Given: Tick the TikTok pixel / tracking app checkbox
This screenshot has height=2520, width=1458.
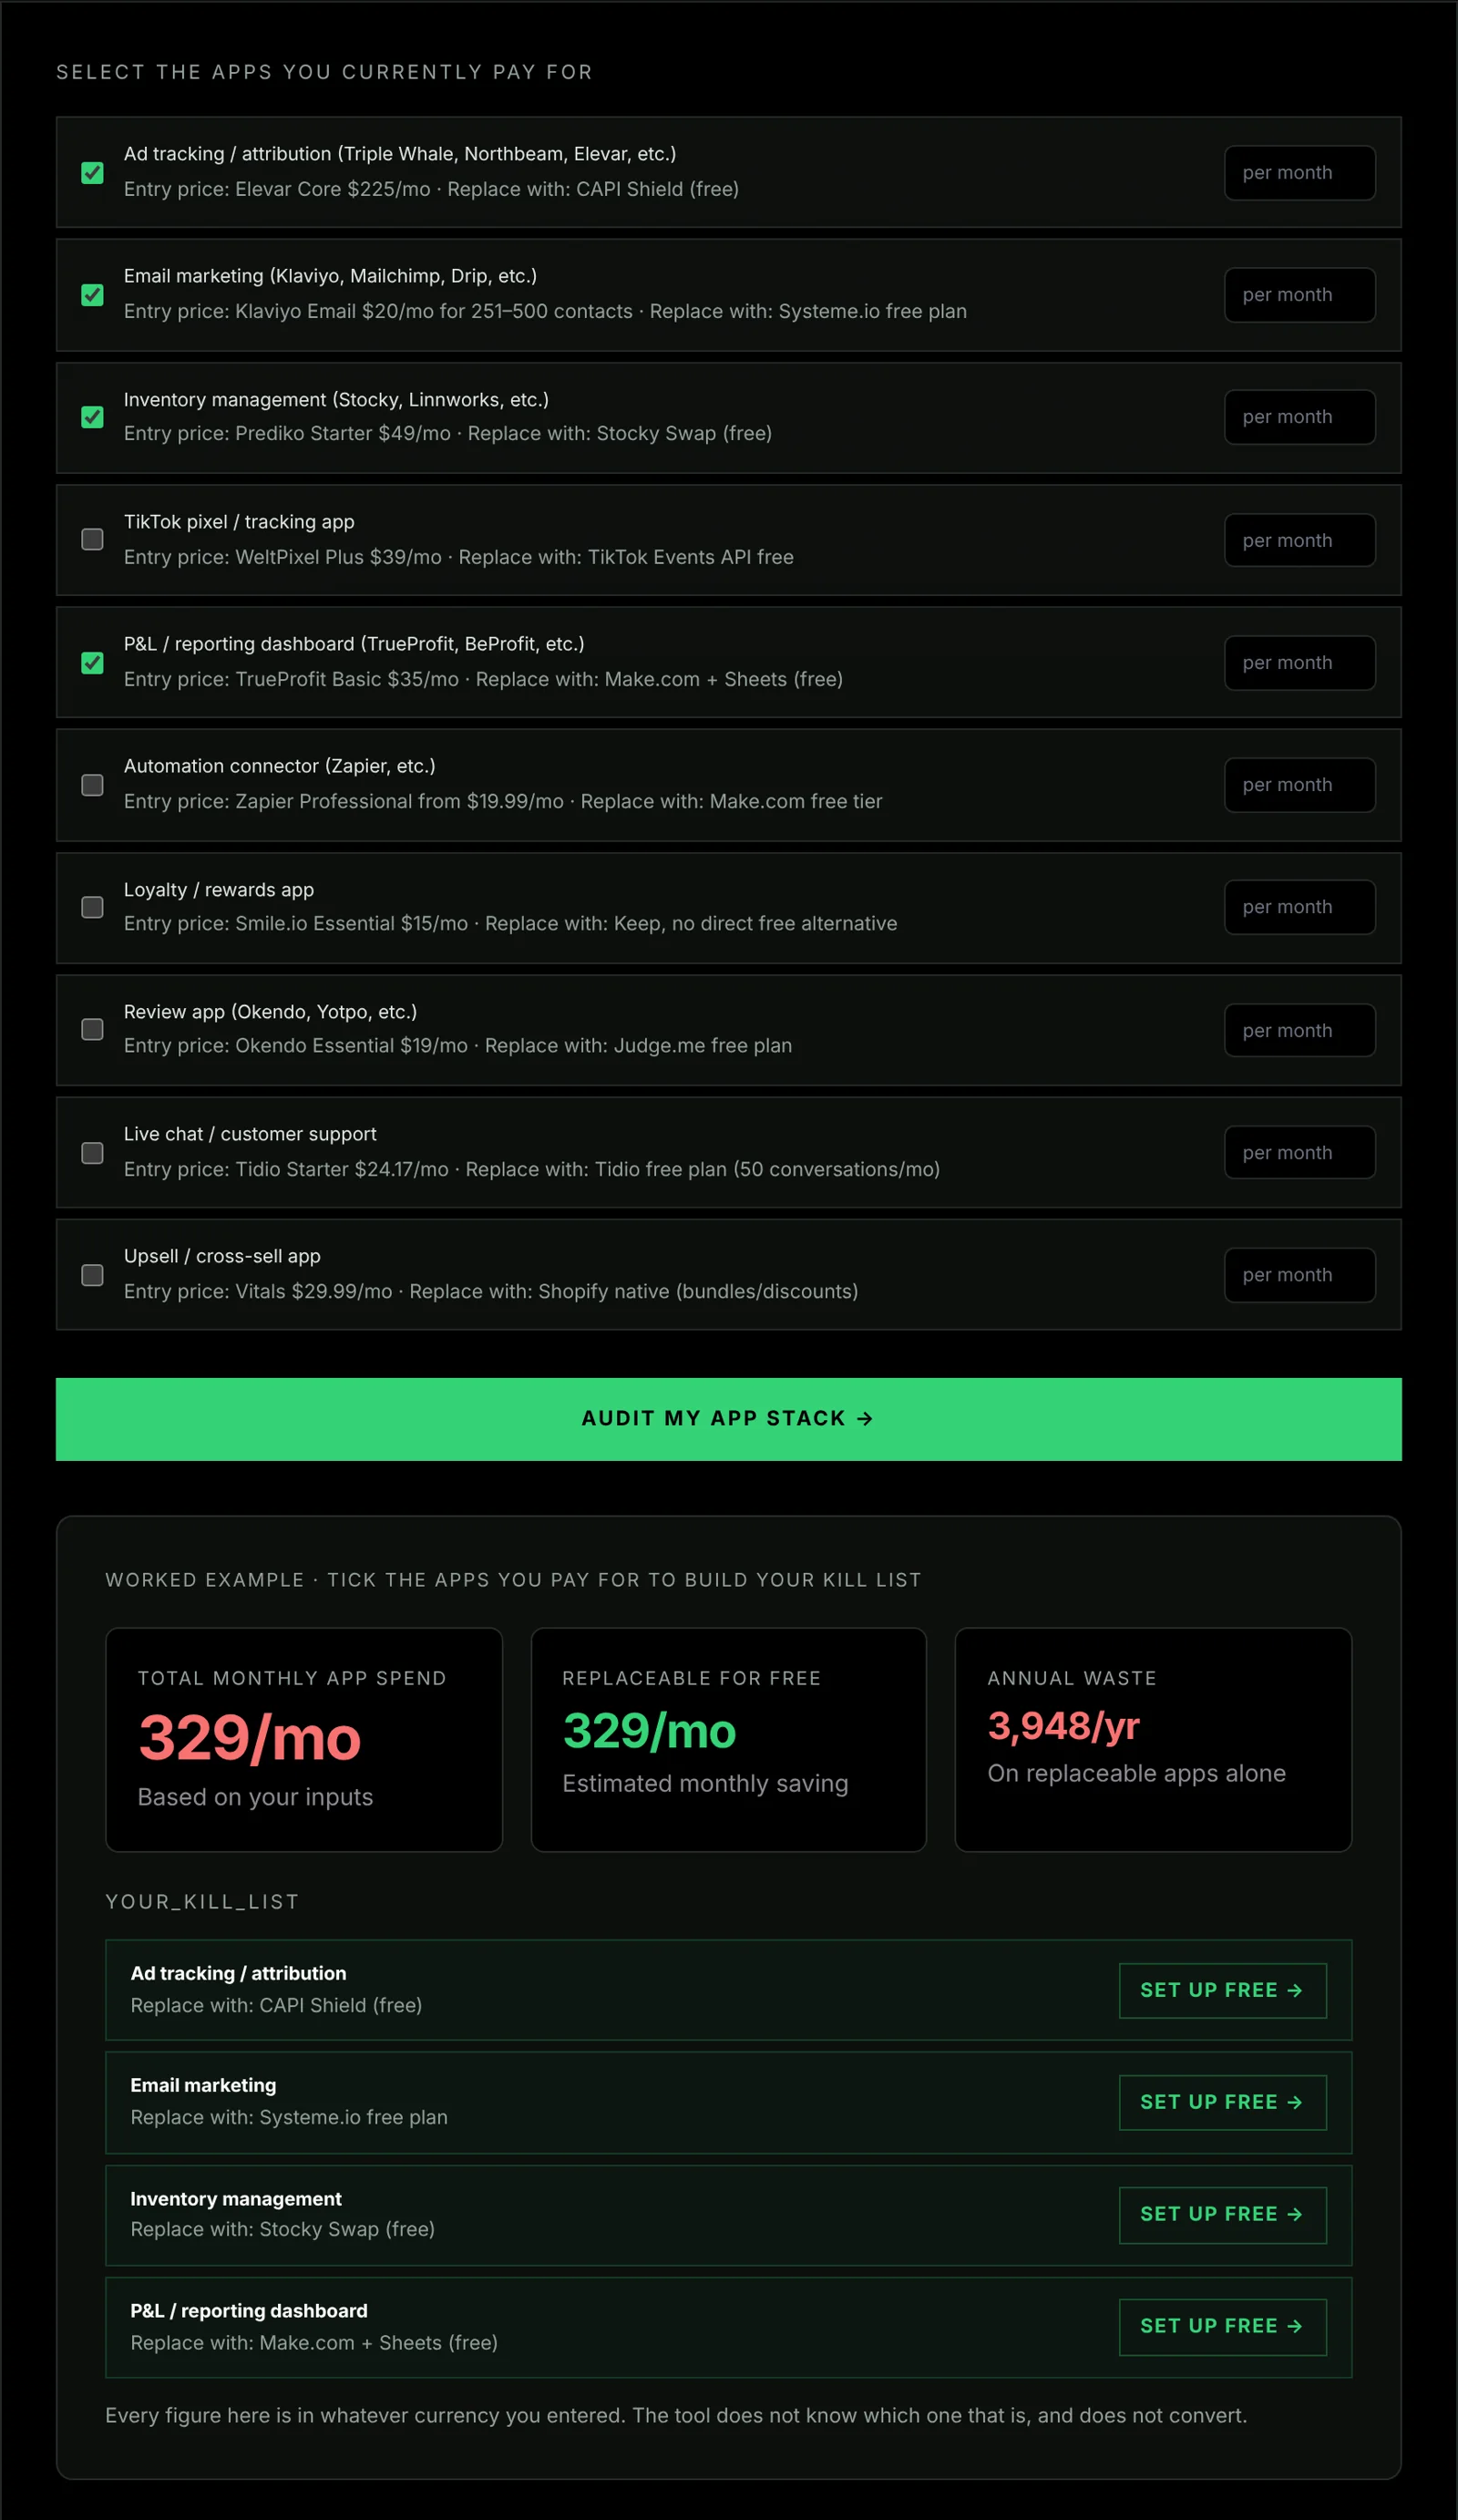Looking at the screenshot, I should coord(92,540).
